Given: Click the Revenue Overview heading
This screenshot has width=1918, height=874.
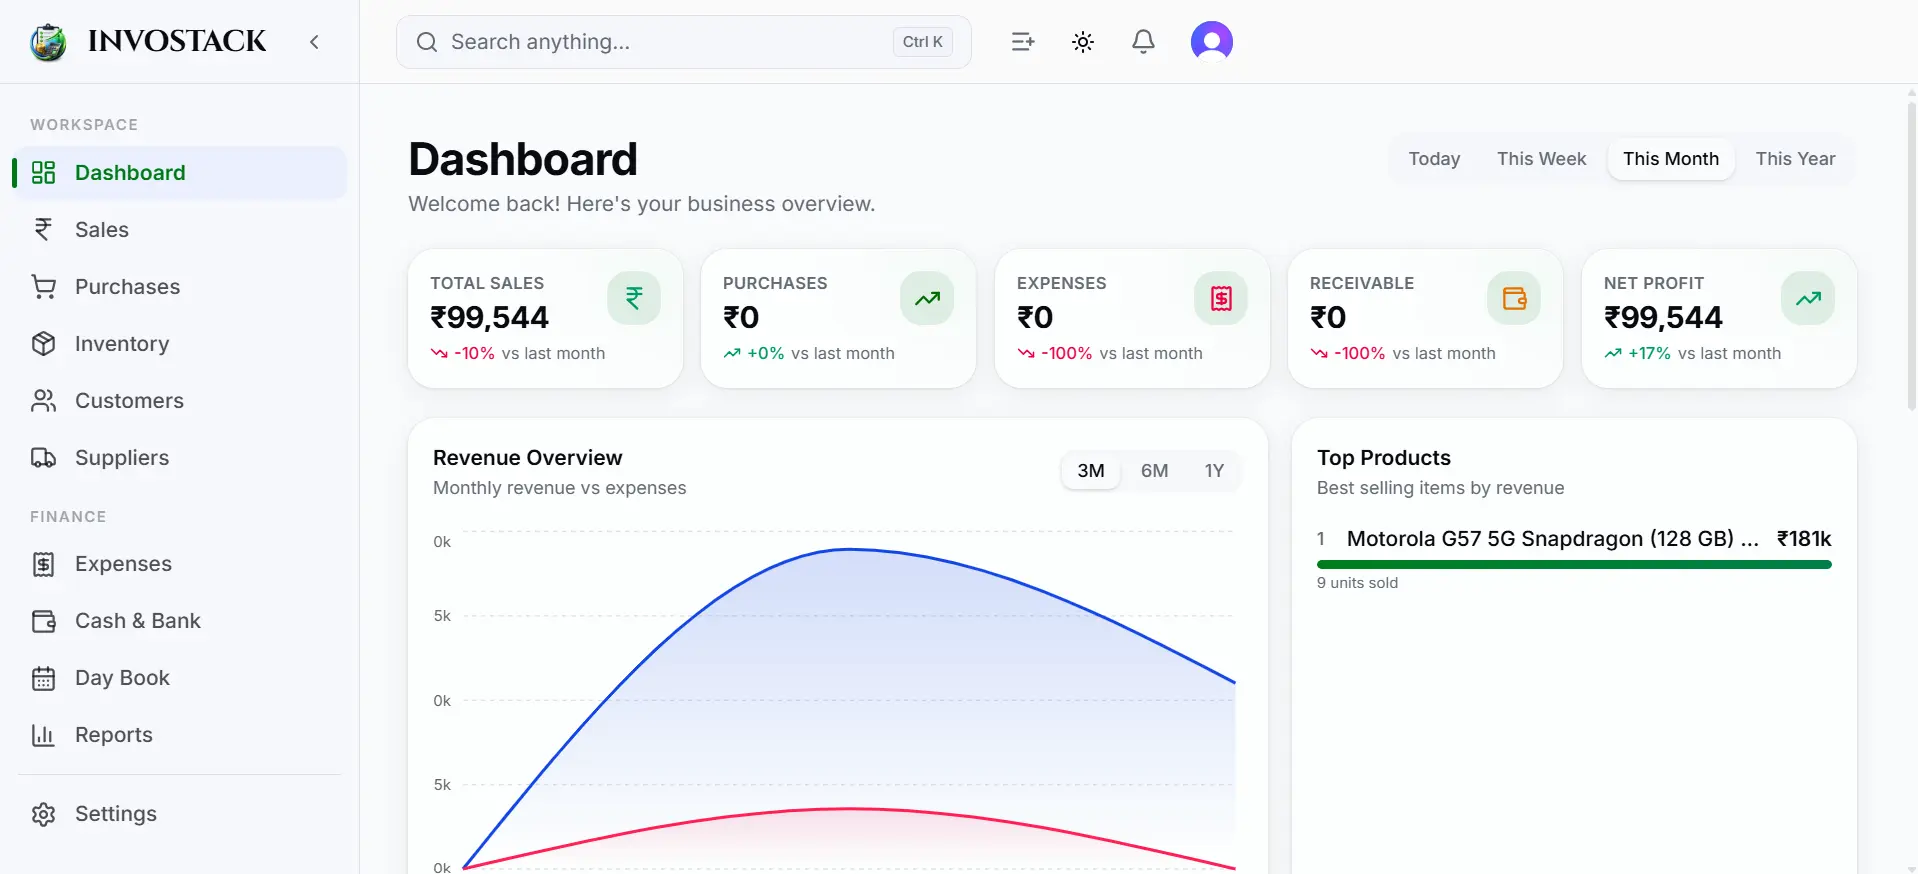Looking at the screenshot, I should (x=527, y=458).
